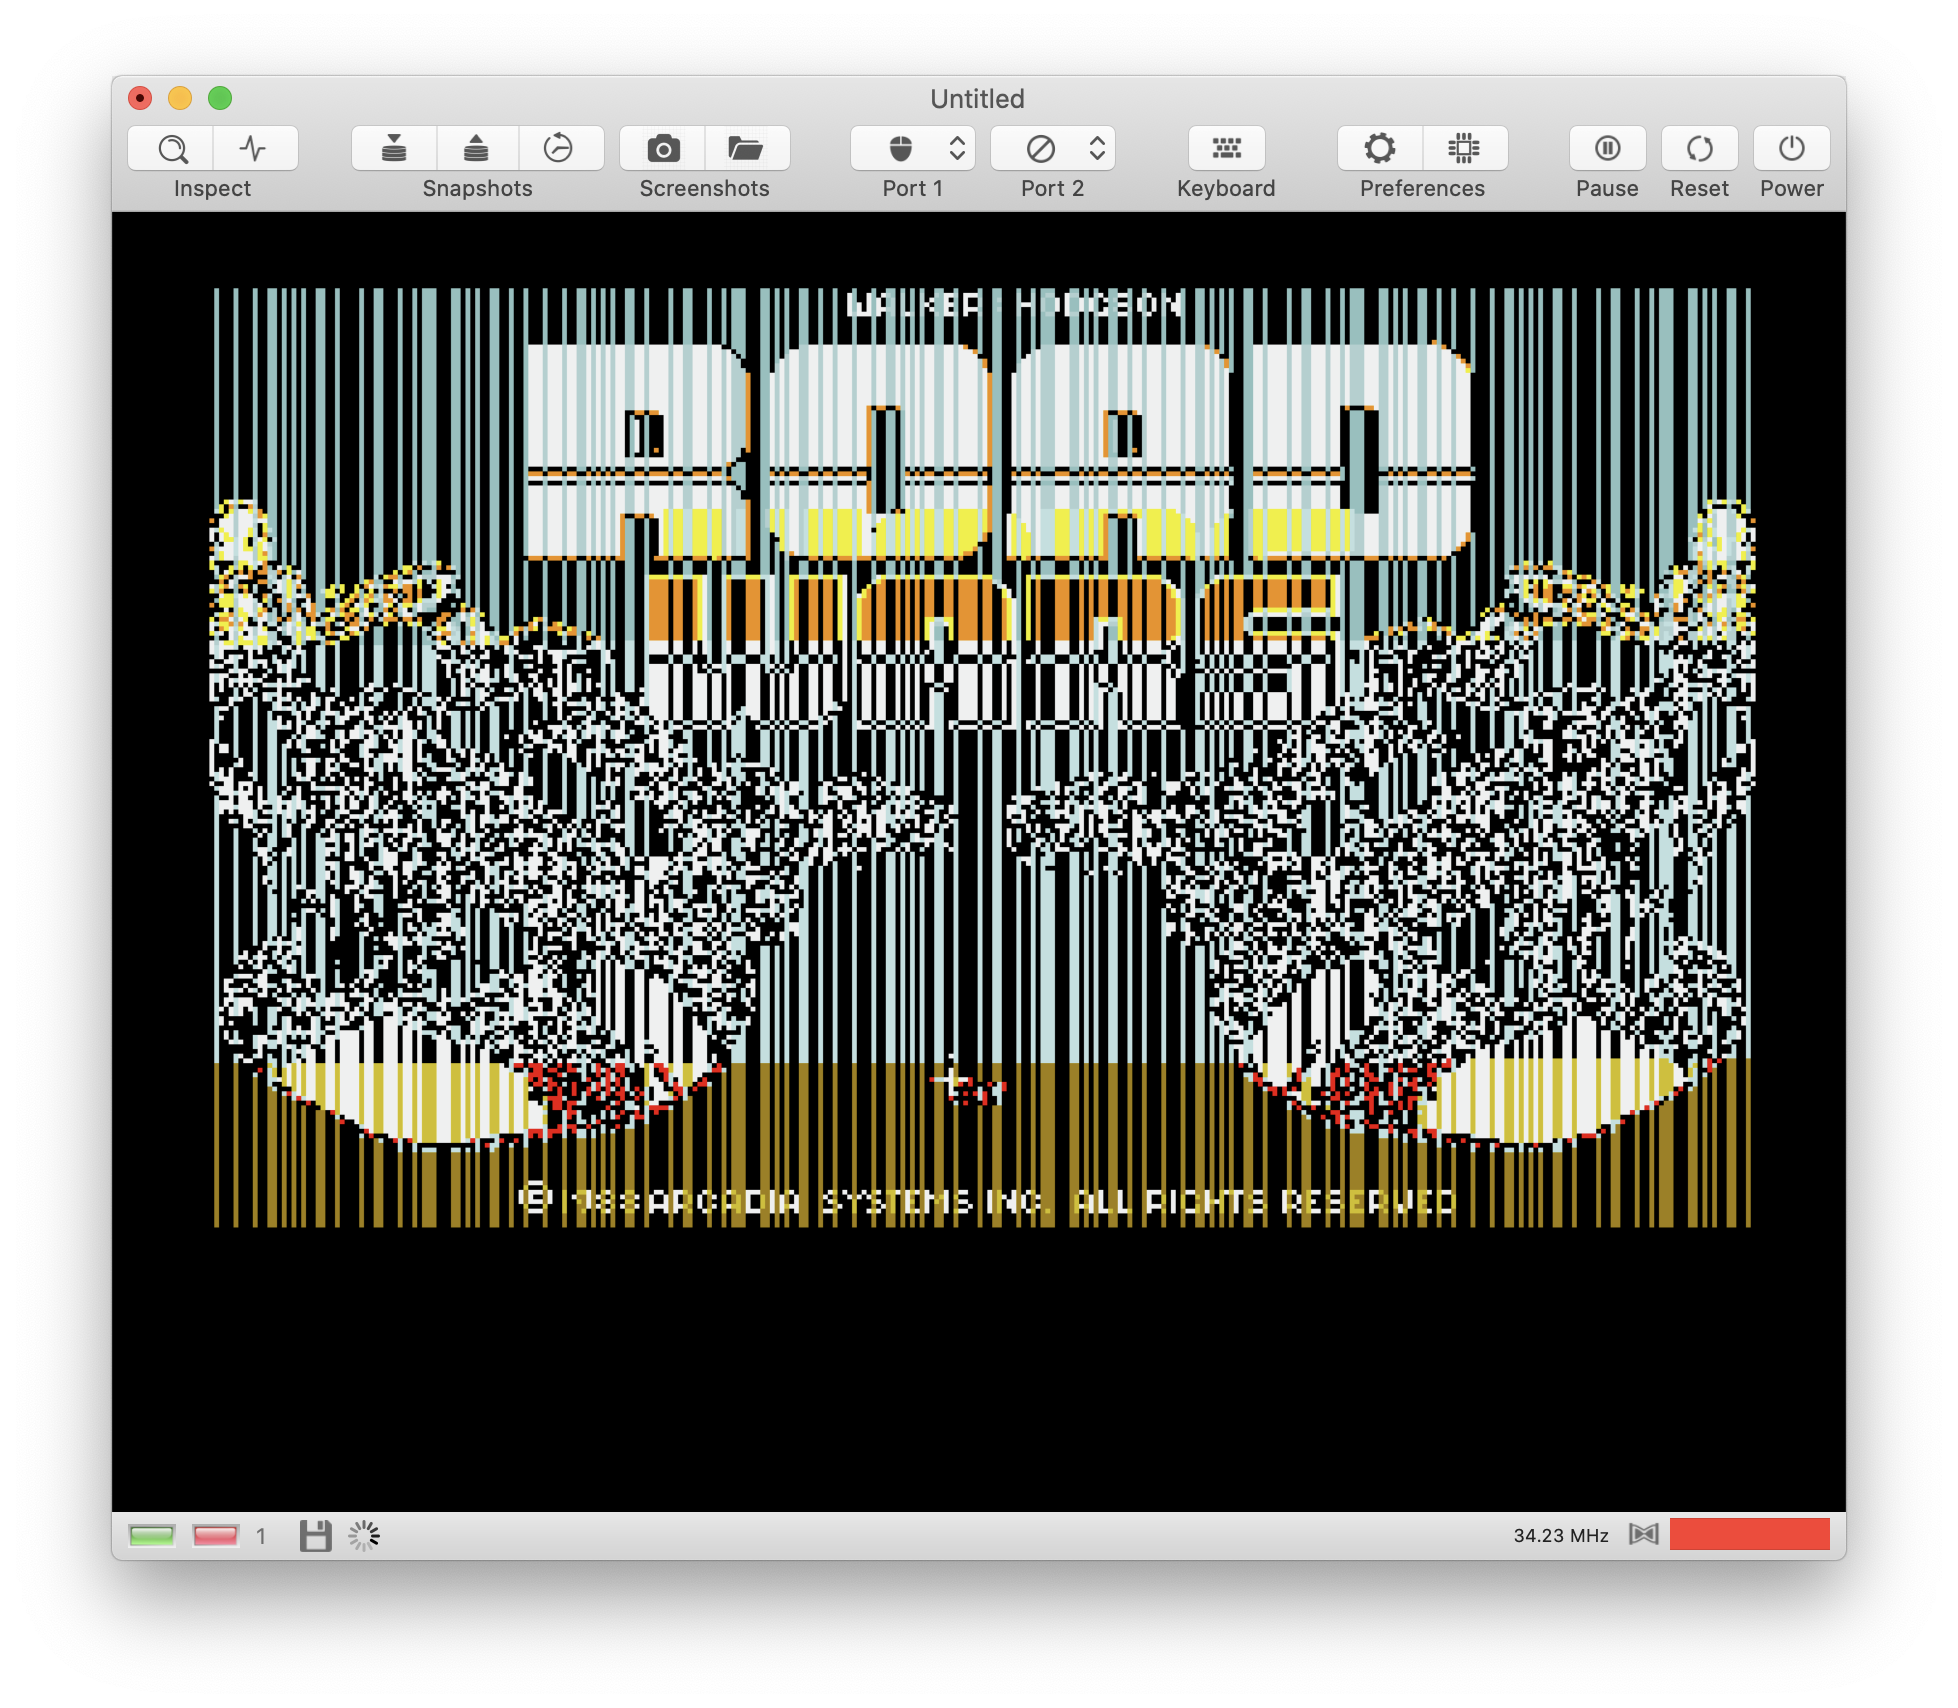The image size is (1958, 1708).
Task: Open Port 2 stepper arrows
Action: 1097,149
